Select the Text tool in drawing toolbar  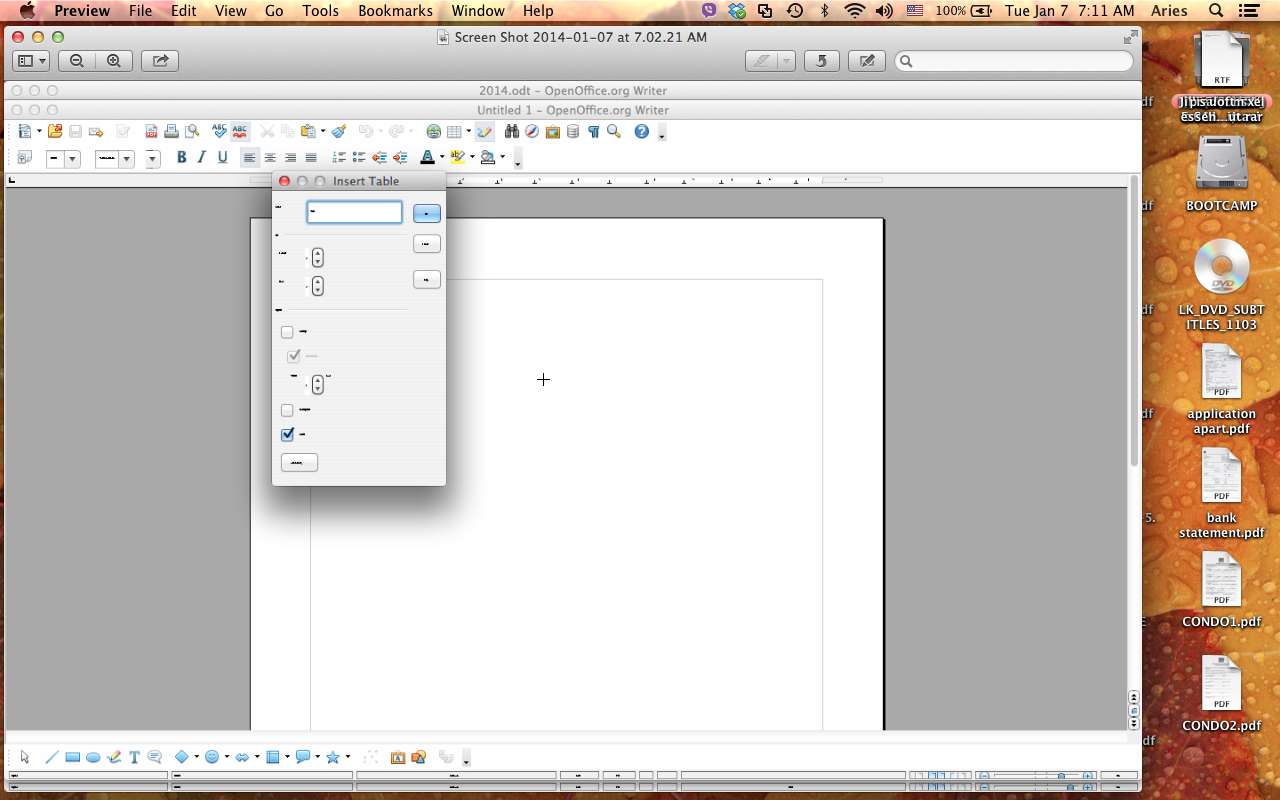coord(134,757)
